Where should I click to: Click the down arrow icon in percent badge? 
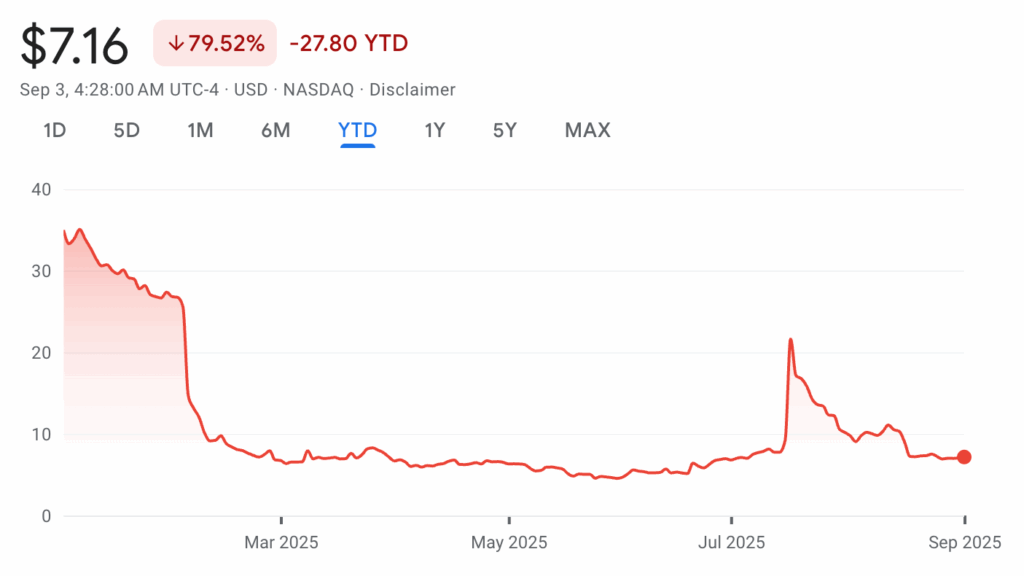point(176,44)
